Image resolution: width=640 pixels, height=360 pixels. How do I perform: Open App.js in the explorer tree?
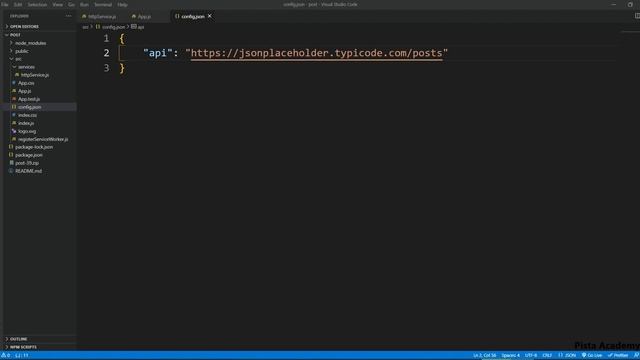point(24,91)
